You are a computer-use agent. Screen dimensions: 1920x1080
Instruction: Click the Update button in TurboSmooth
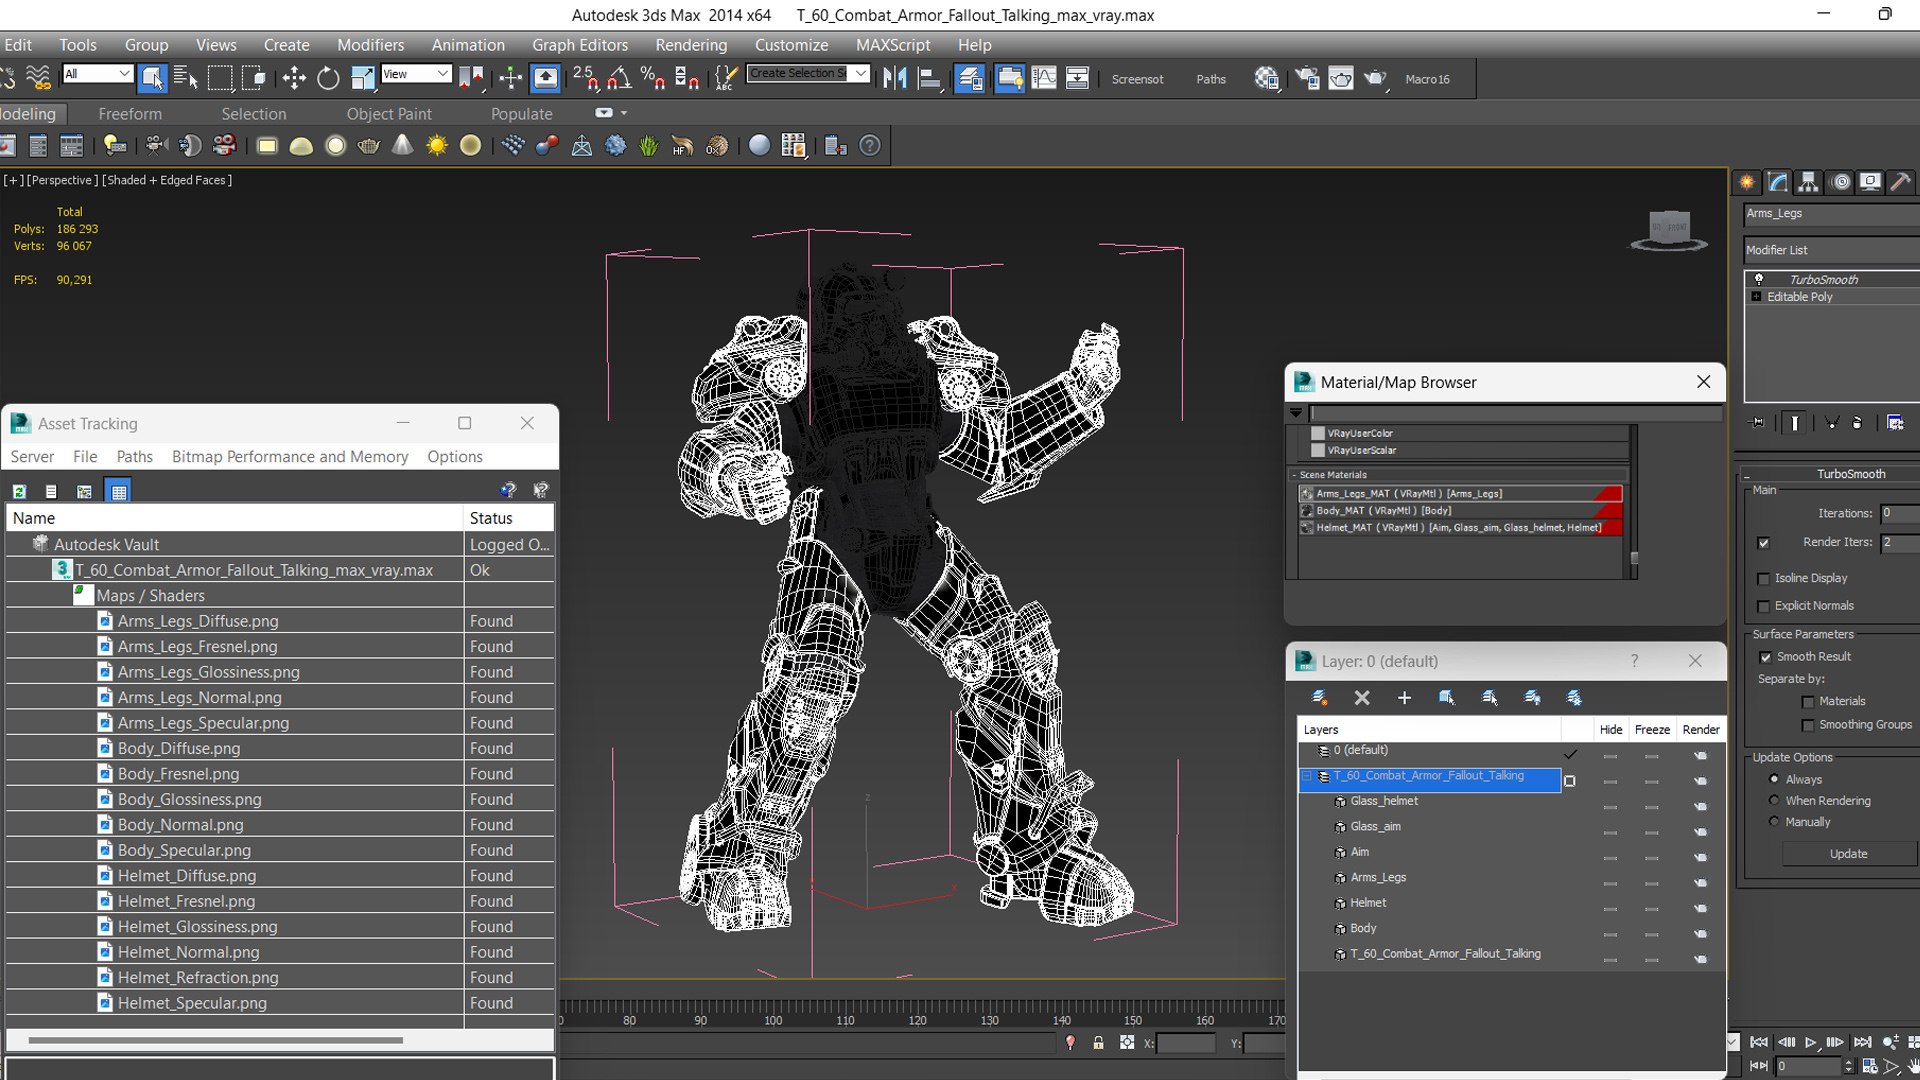pyautogui.click(x=1848, y=854)
